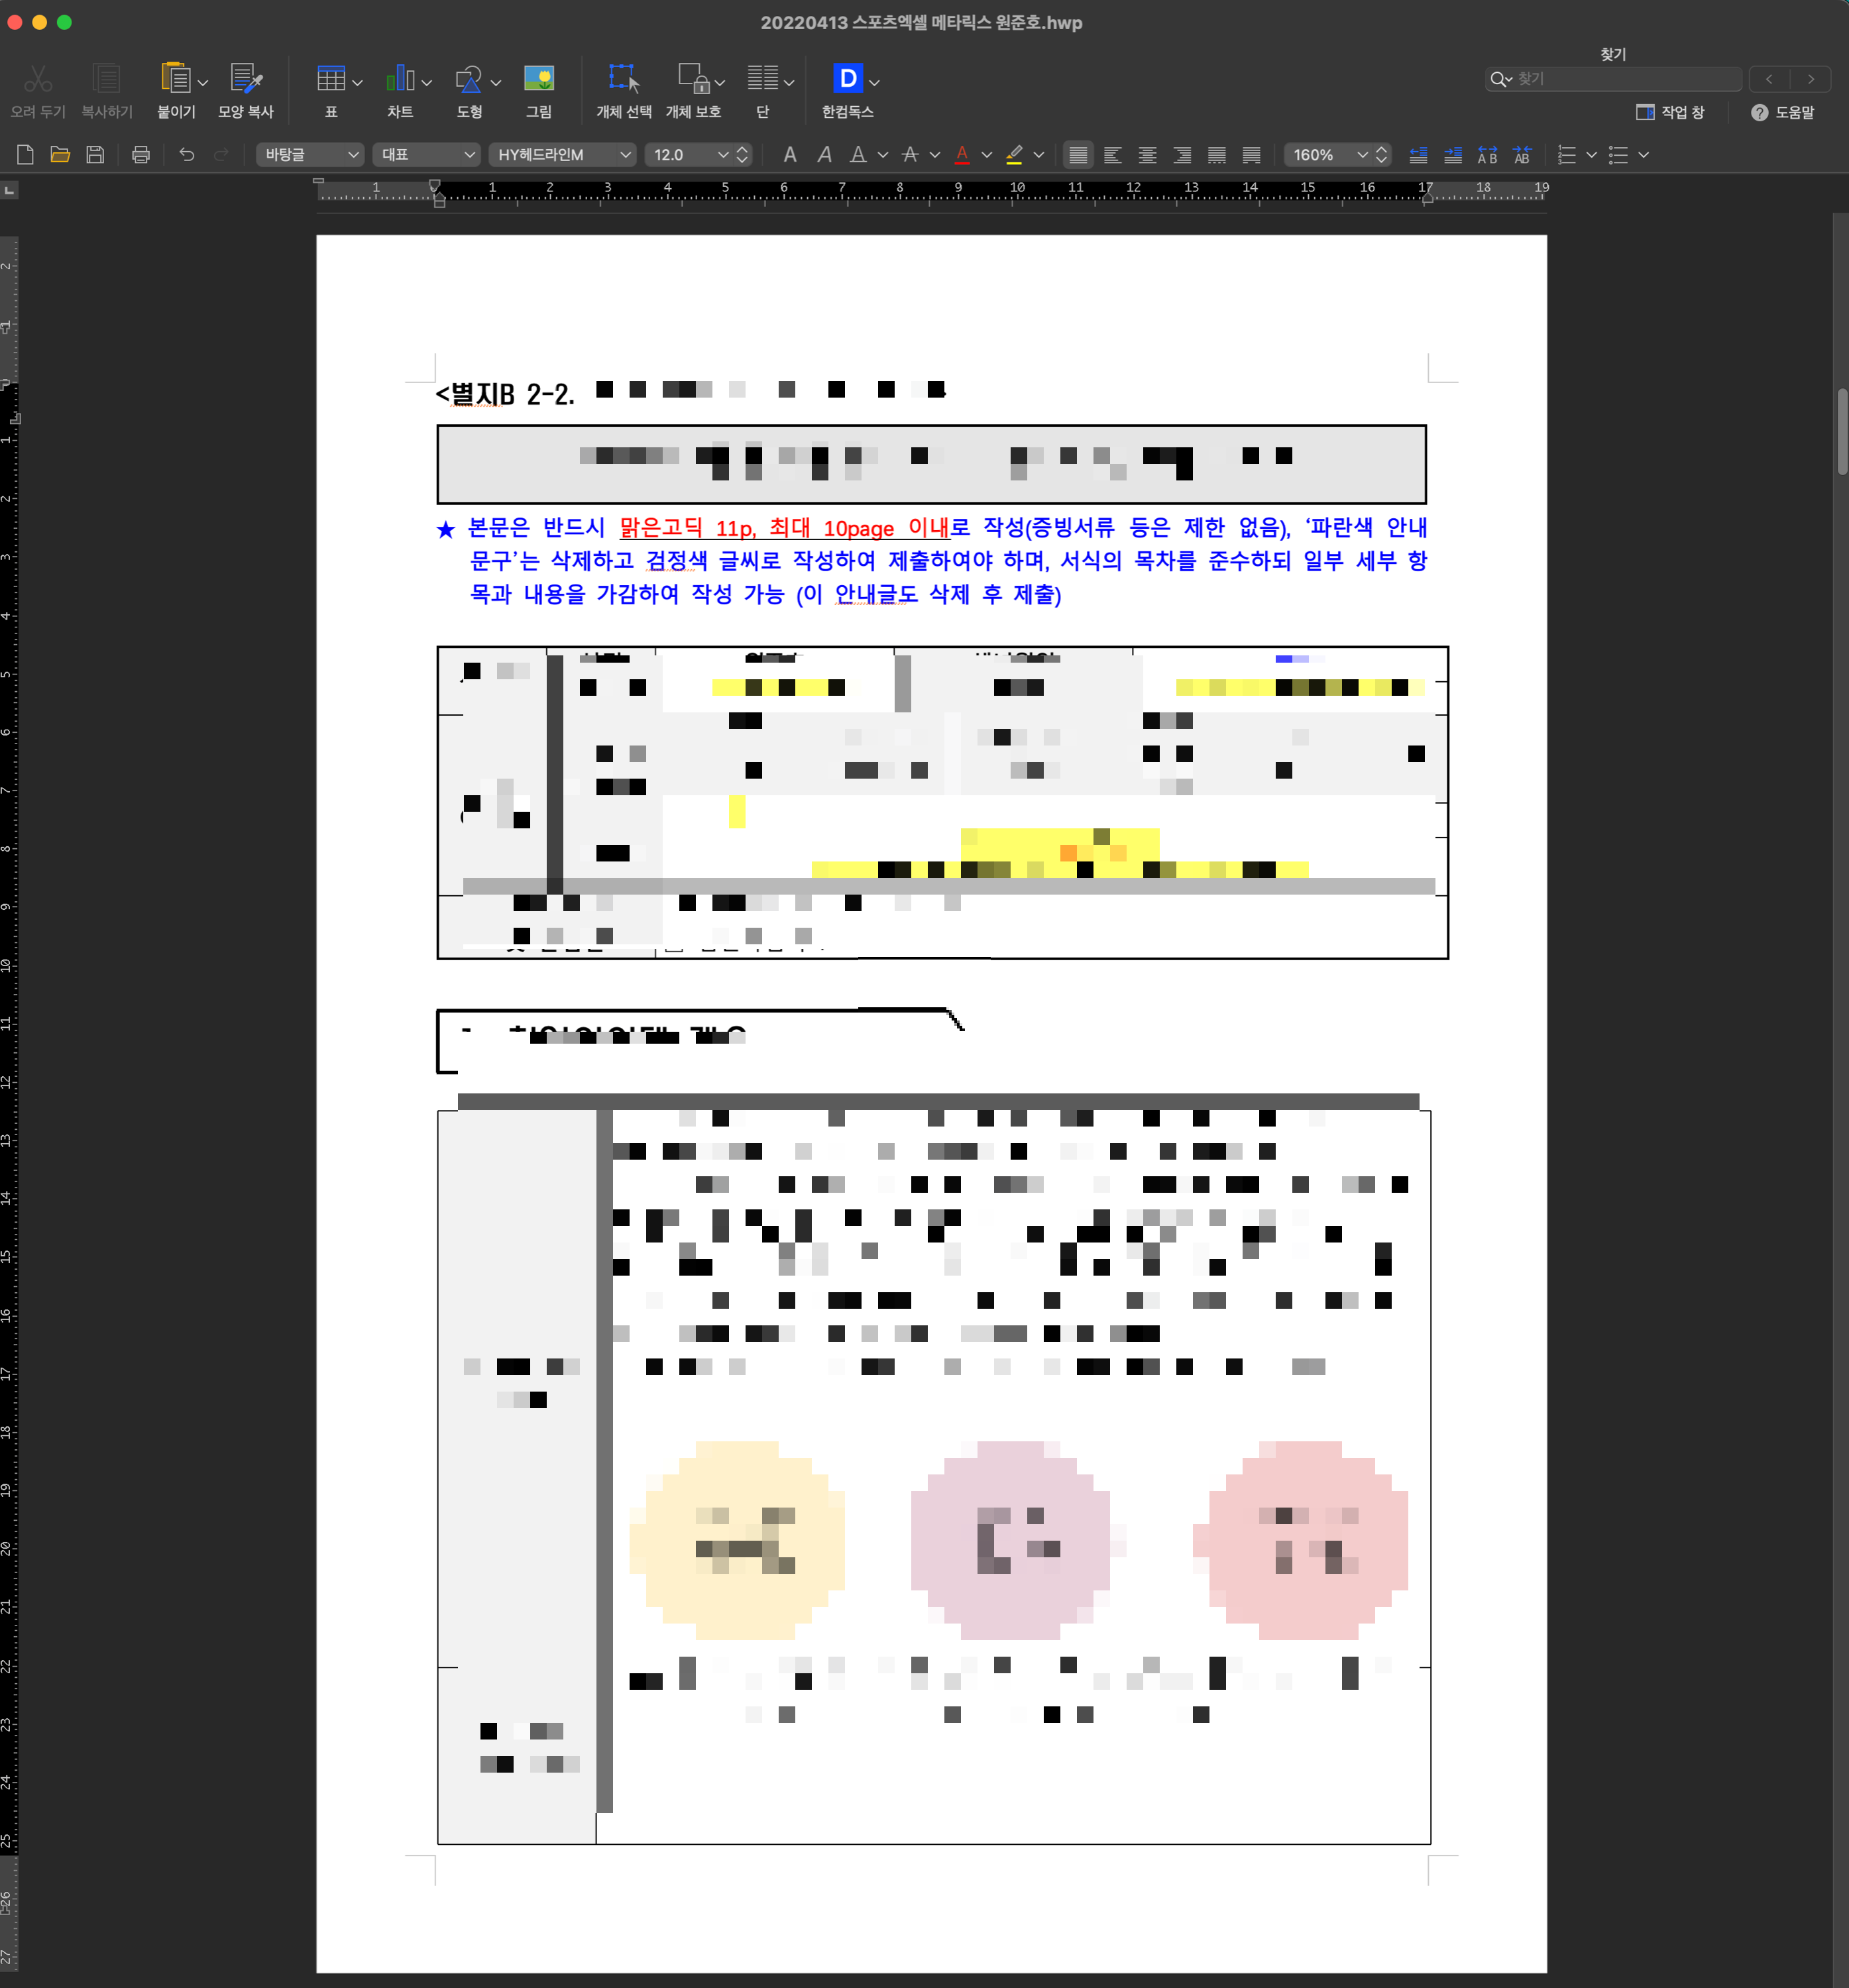Print the document with printer icon

(x=141, y=154)
